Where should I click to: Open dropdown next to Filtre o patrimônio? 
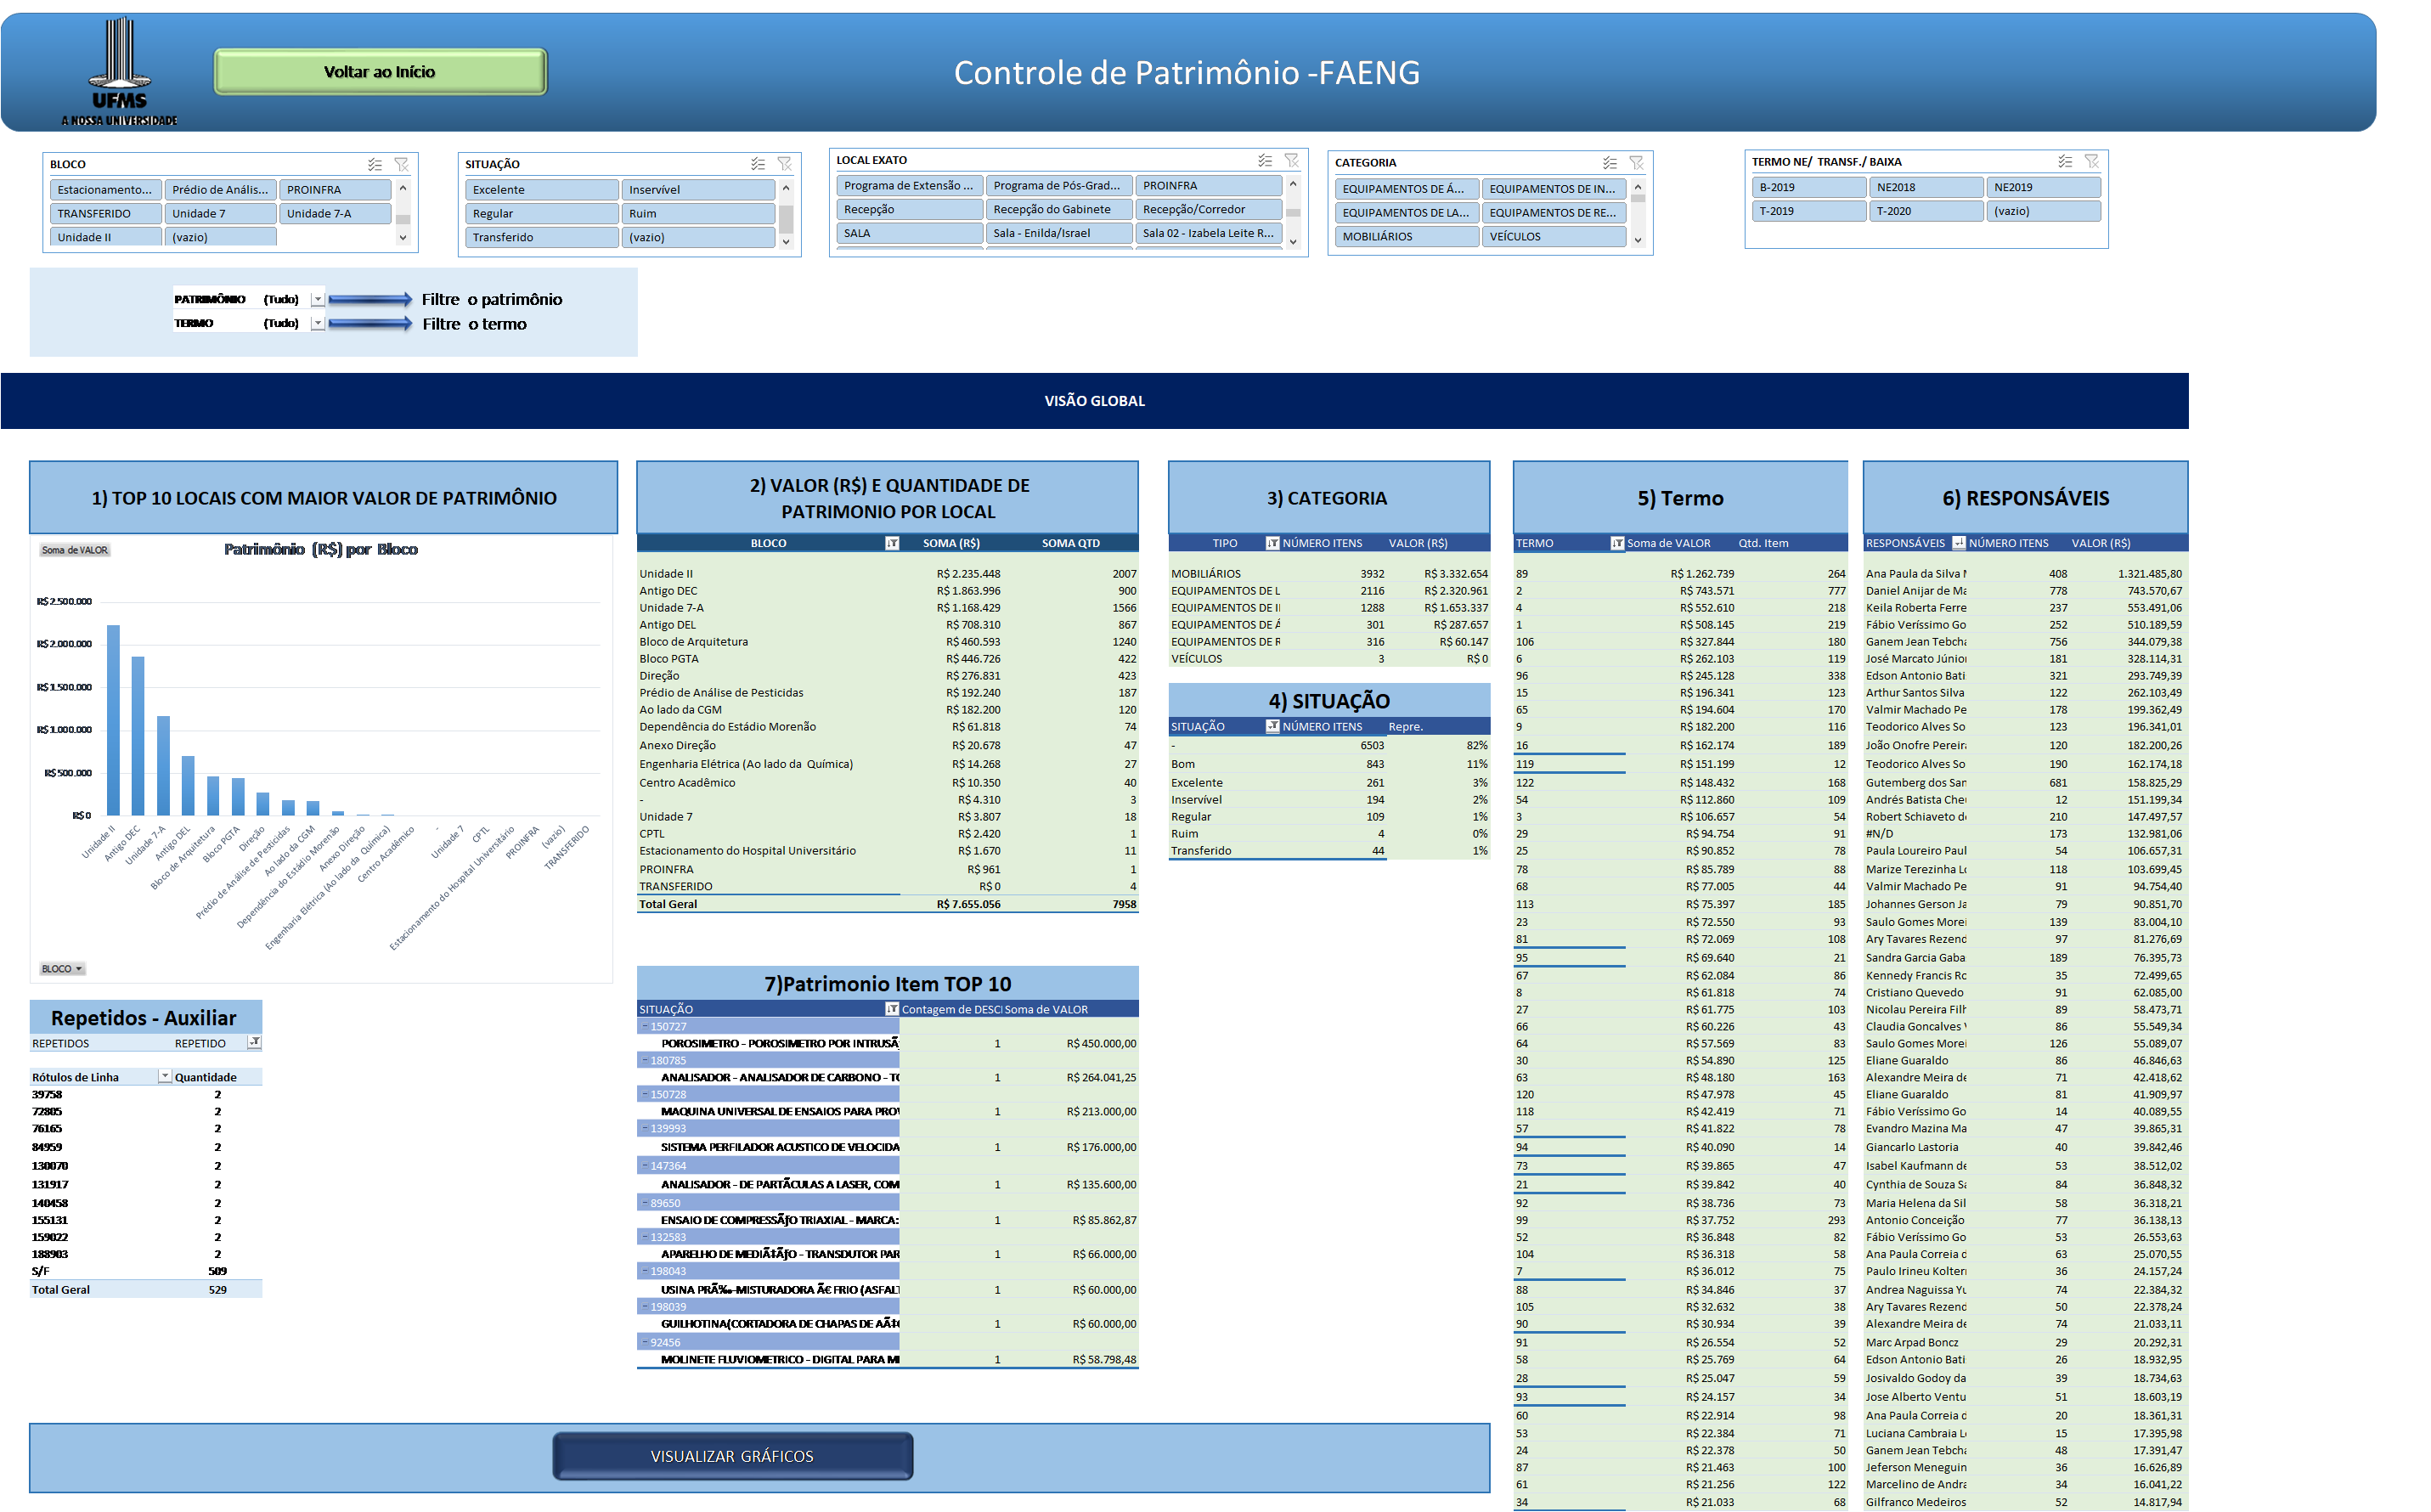click(317, 299)
